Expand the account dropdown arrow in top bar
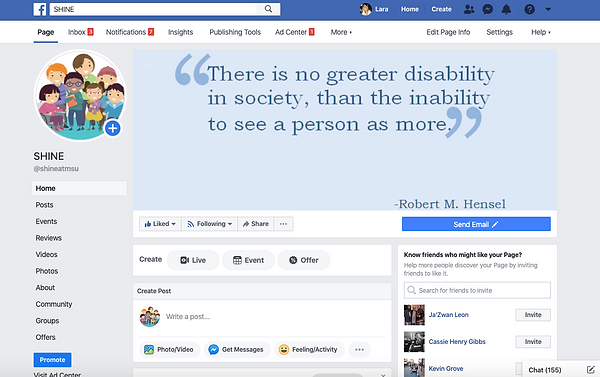The width and height of the screenshot is (600, 377). point(548,9)
